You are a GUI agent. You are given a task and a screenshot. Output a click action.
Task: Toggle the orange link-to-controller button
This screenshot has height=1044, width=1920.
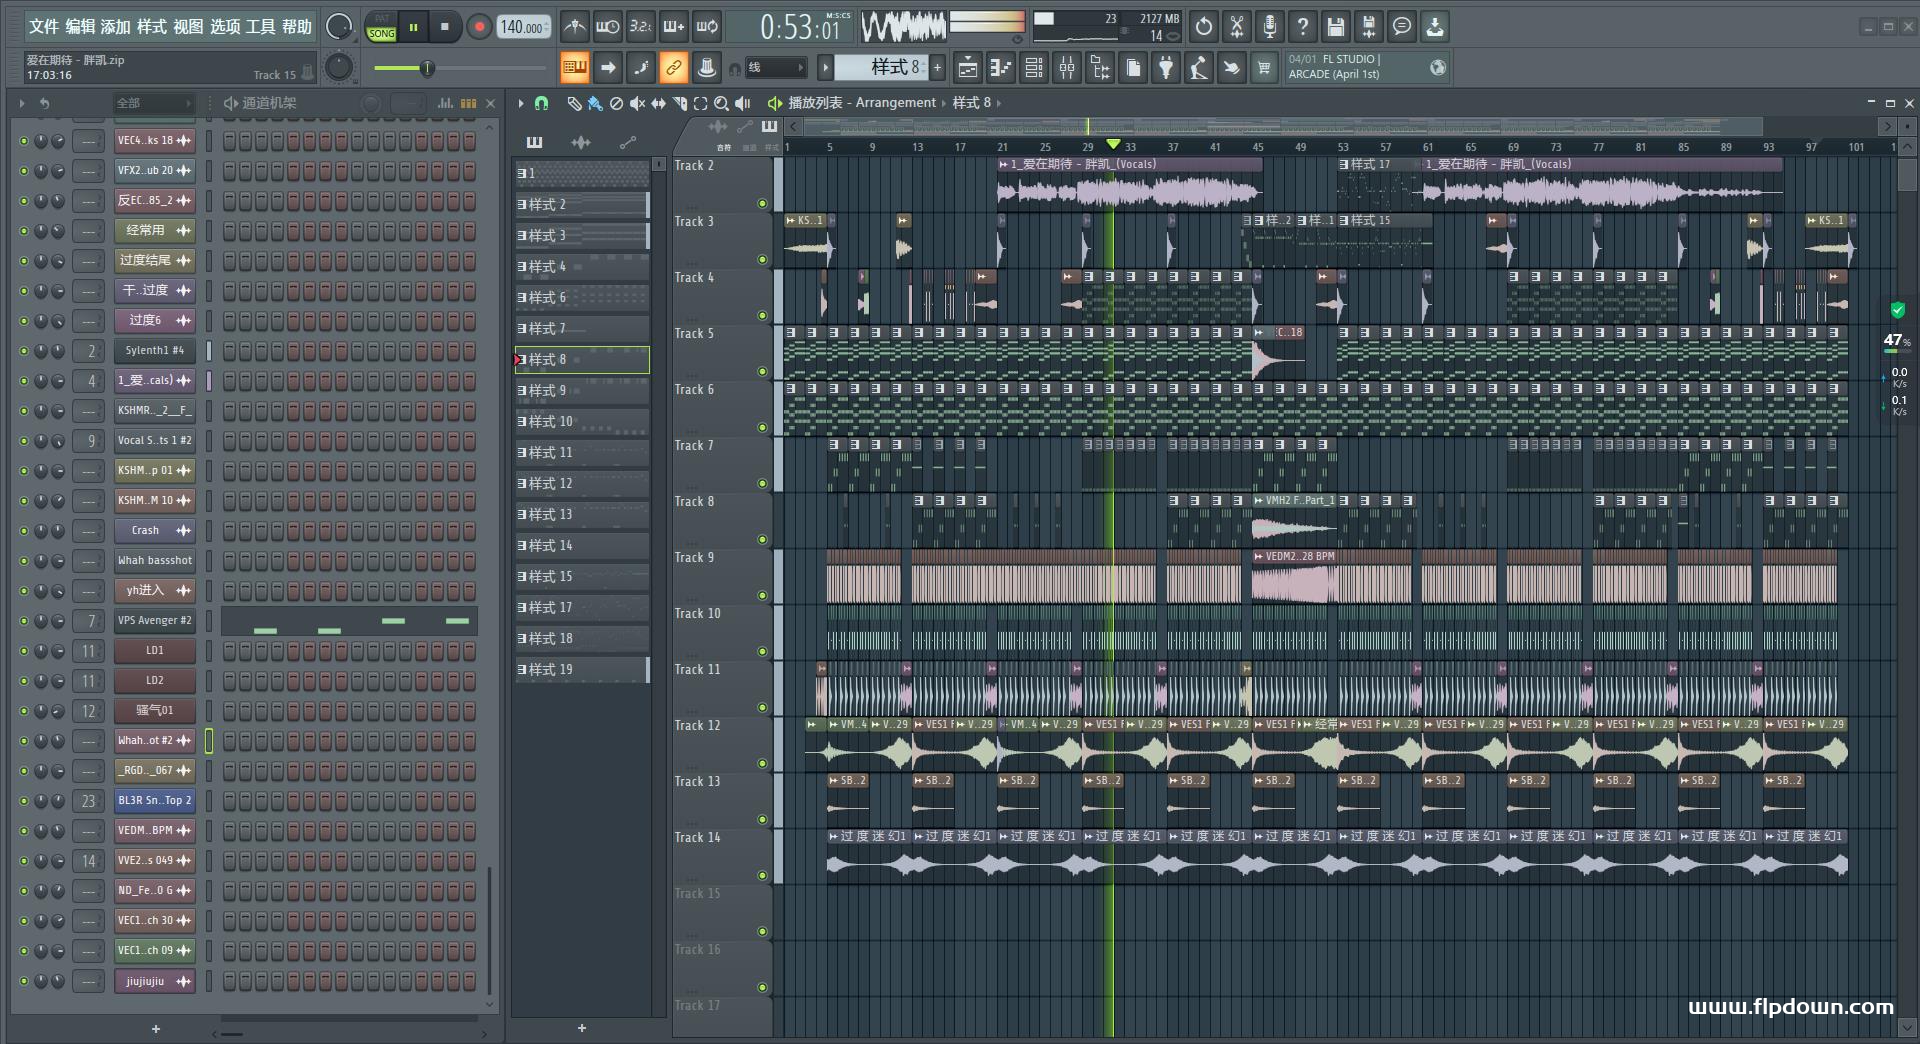click(x=673, y=68)
